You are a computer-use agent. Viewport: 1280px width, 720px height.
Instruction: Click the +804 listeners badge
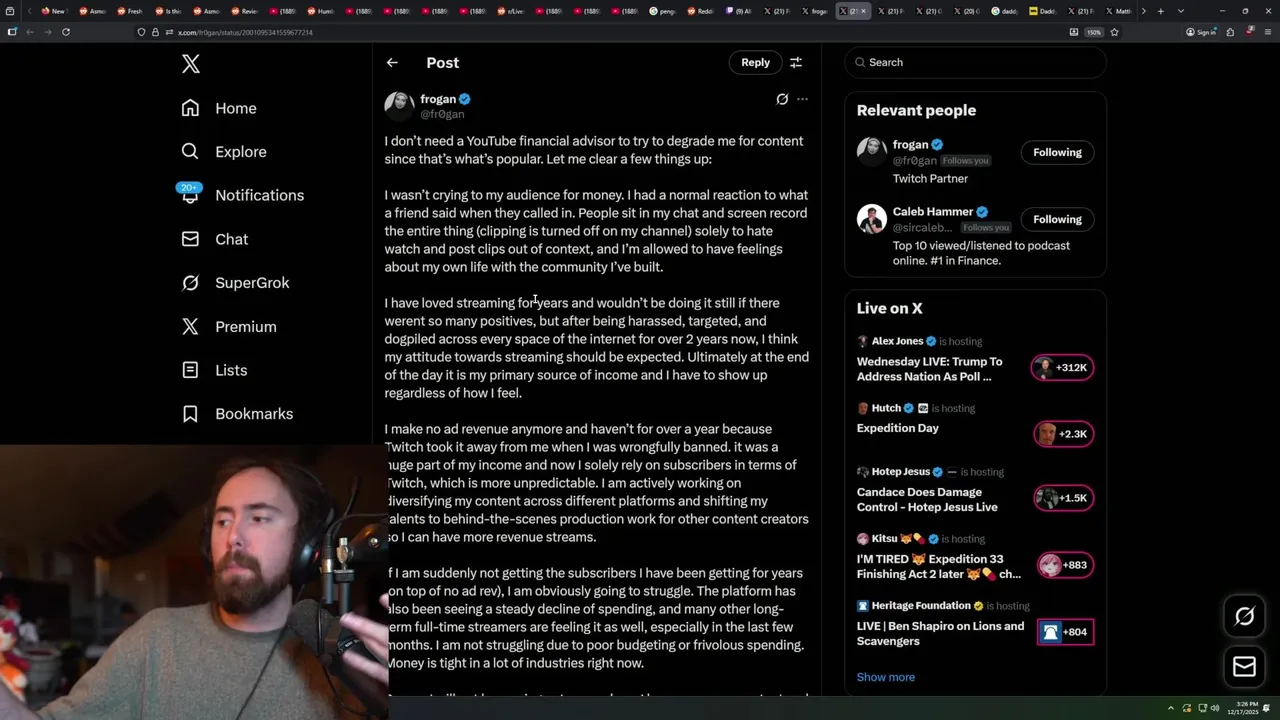[1065, 632]
